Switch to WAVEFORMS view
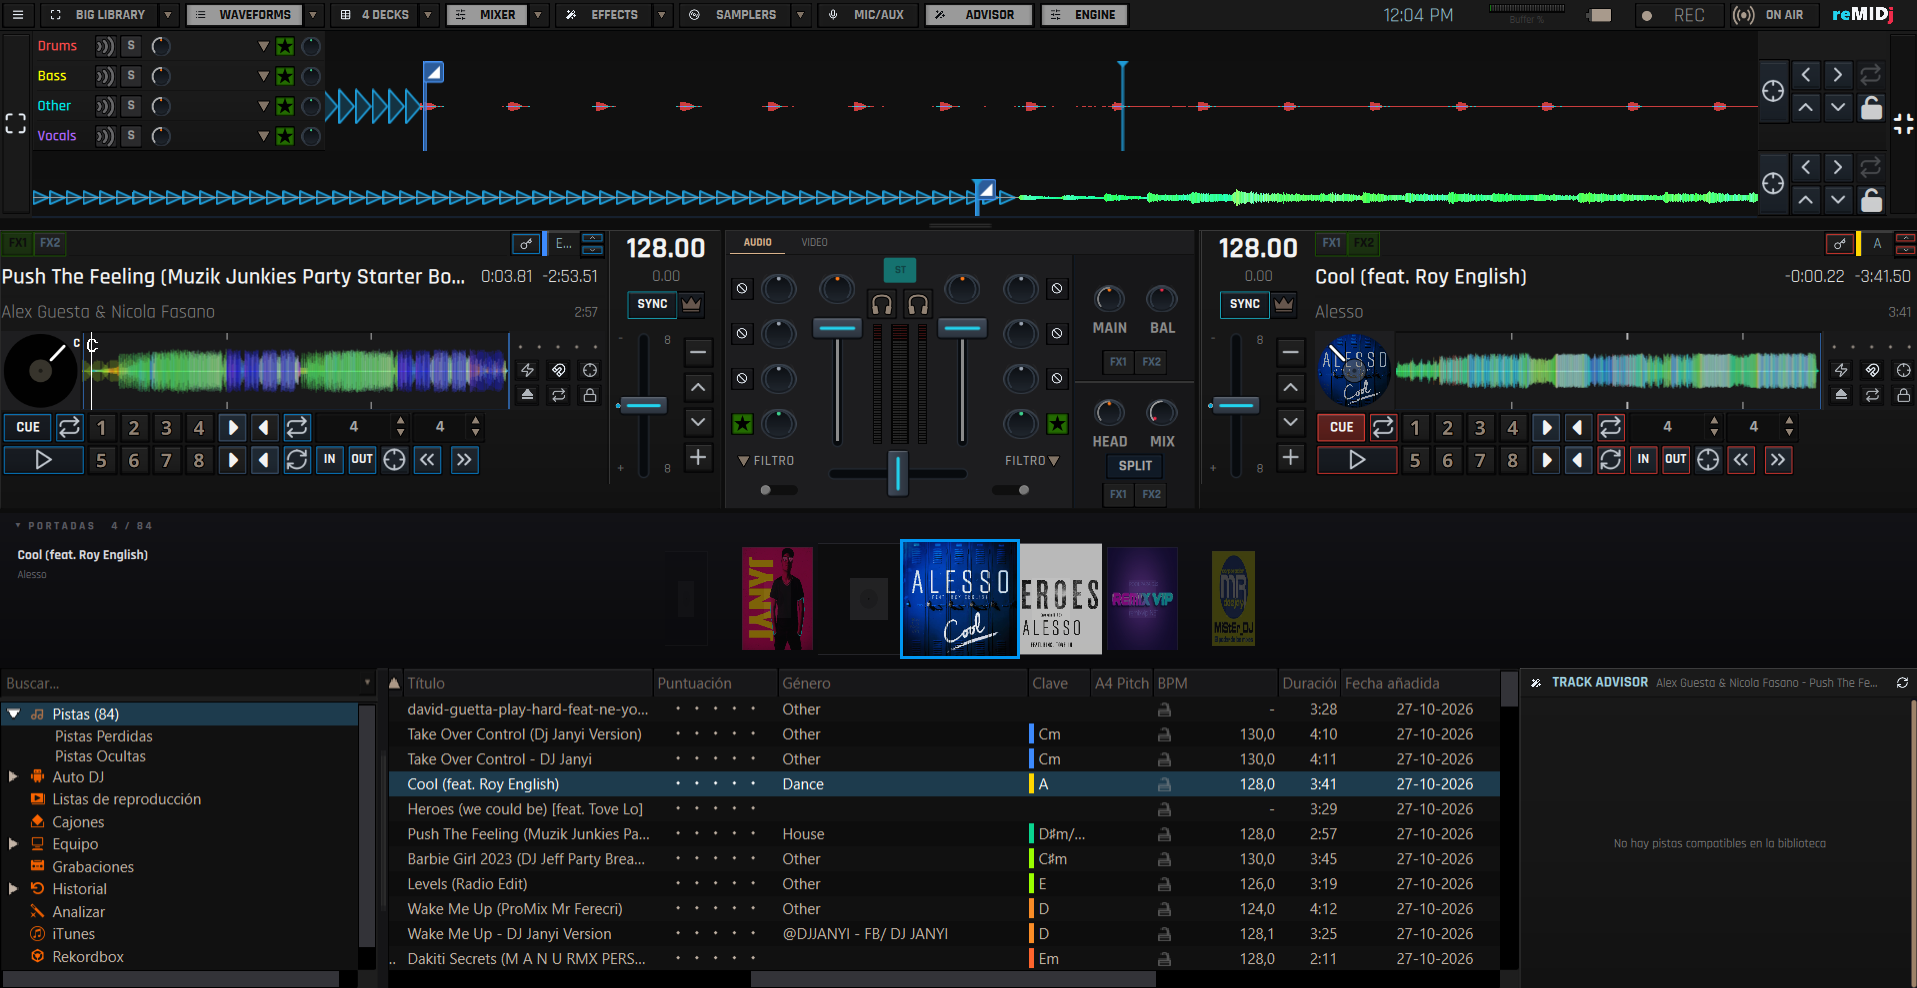The height and width of the screenshot is (988, 1917). click(245, 15)
